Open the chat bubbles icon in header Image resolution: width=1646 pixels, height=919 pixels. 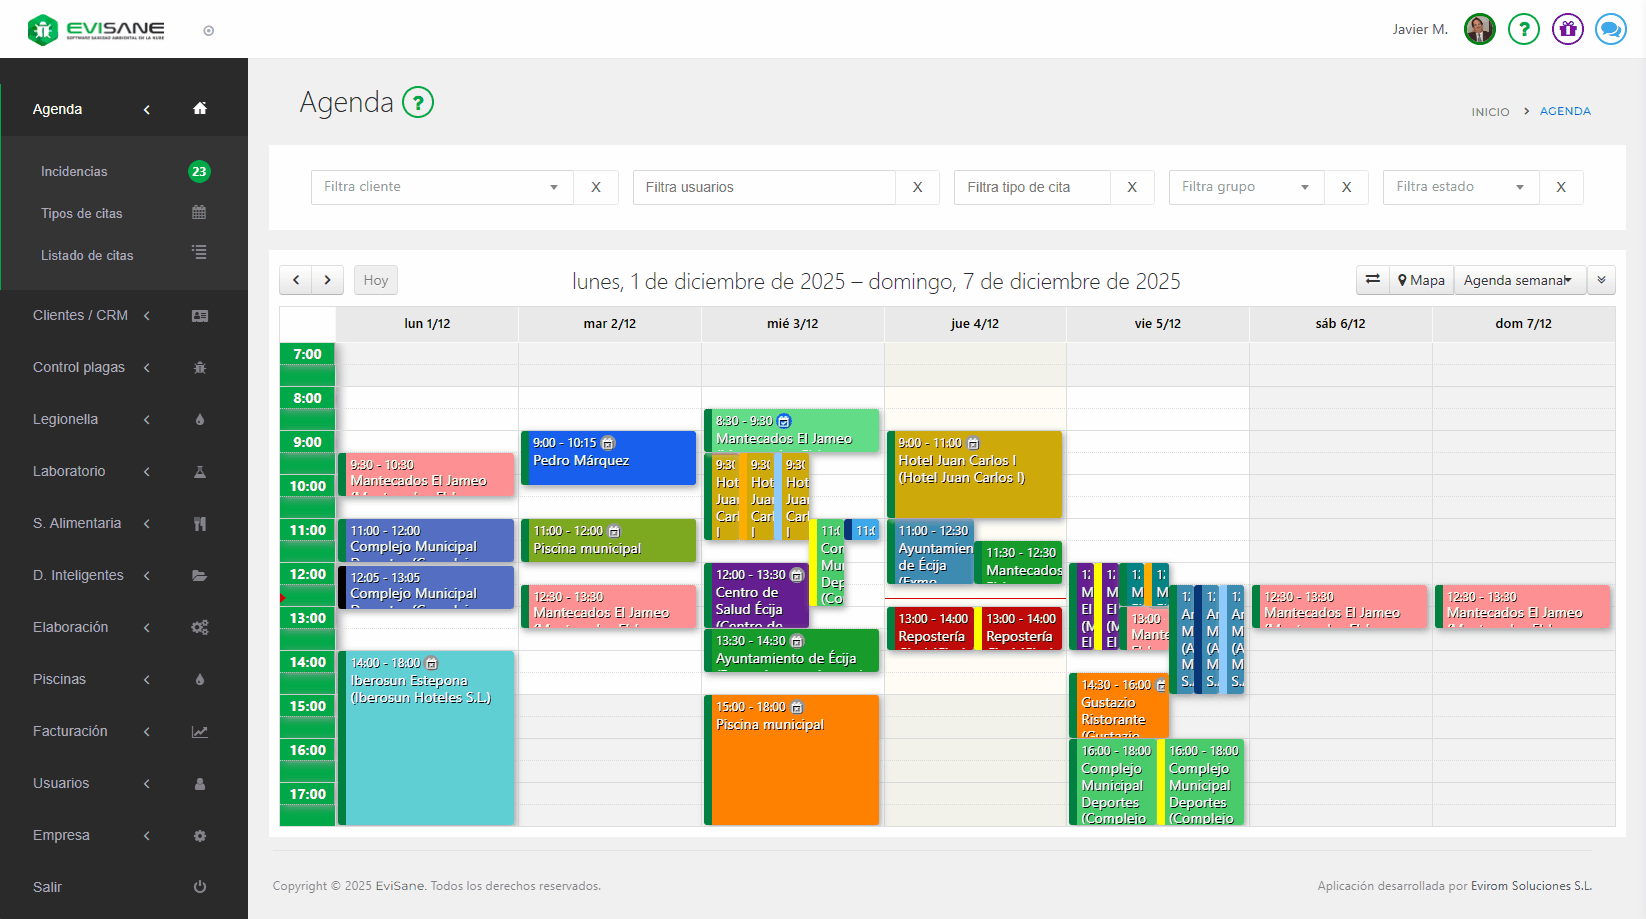click(1610, 29)
